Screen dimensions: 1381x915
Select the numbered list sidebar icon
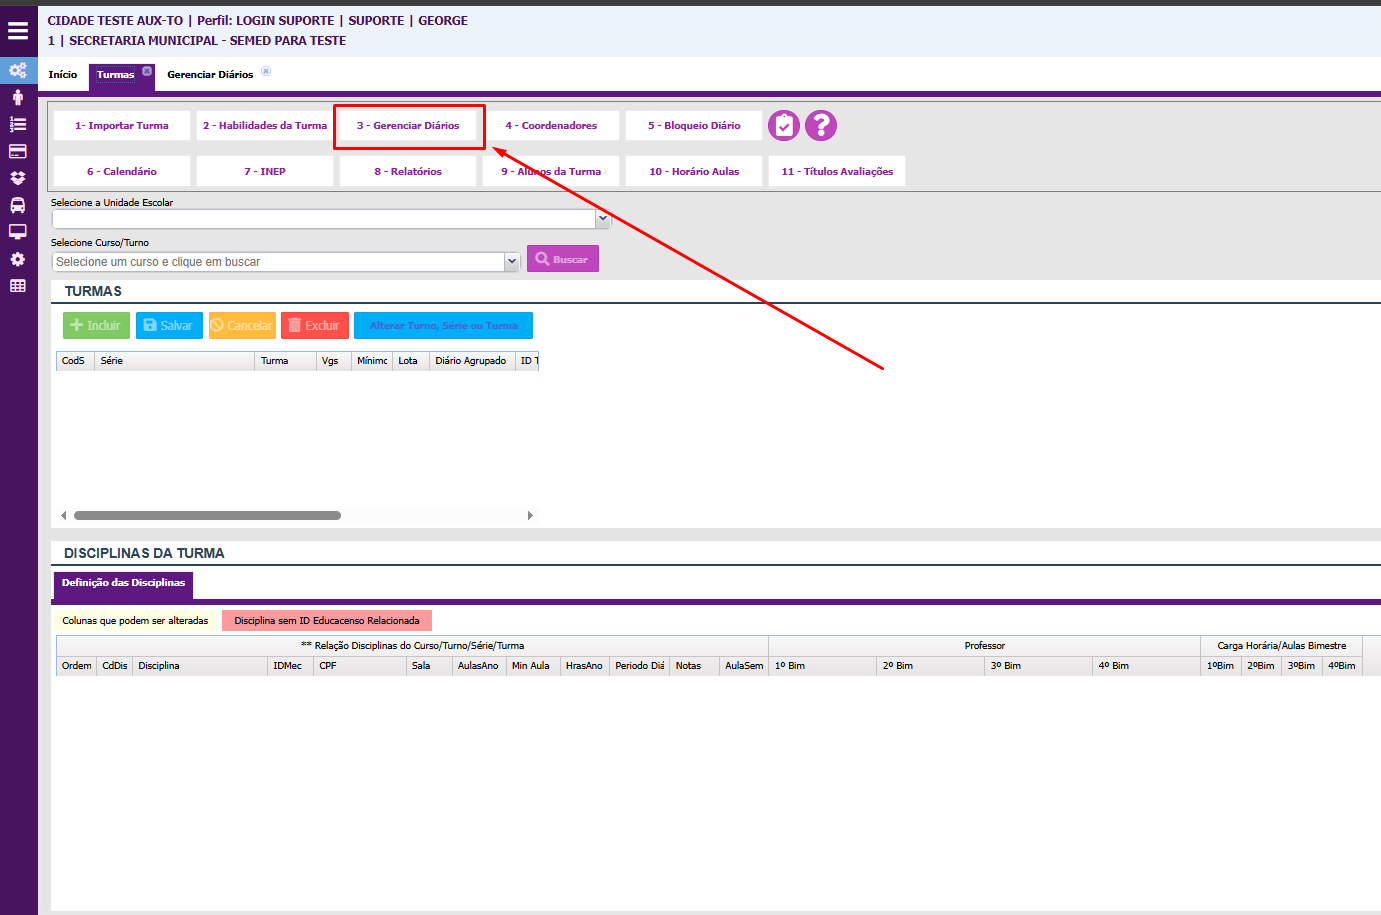(x=18, y=124)
